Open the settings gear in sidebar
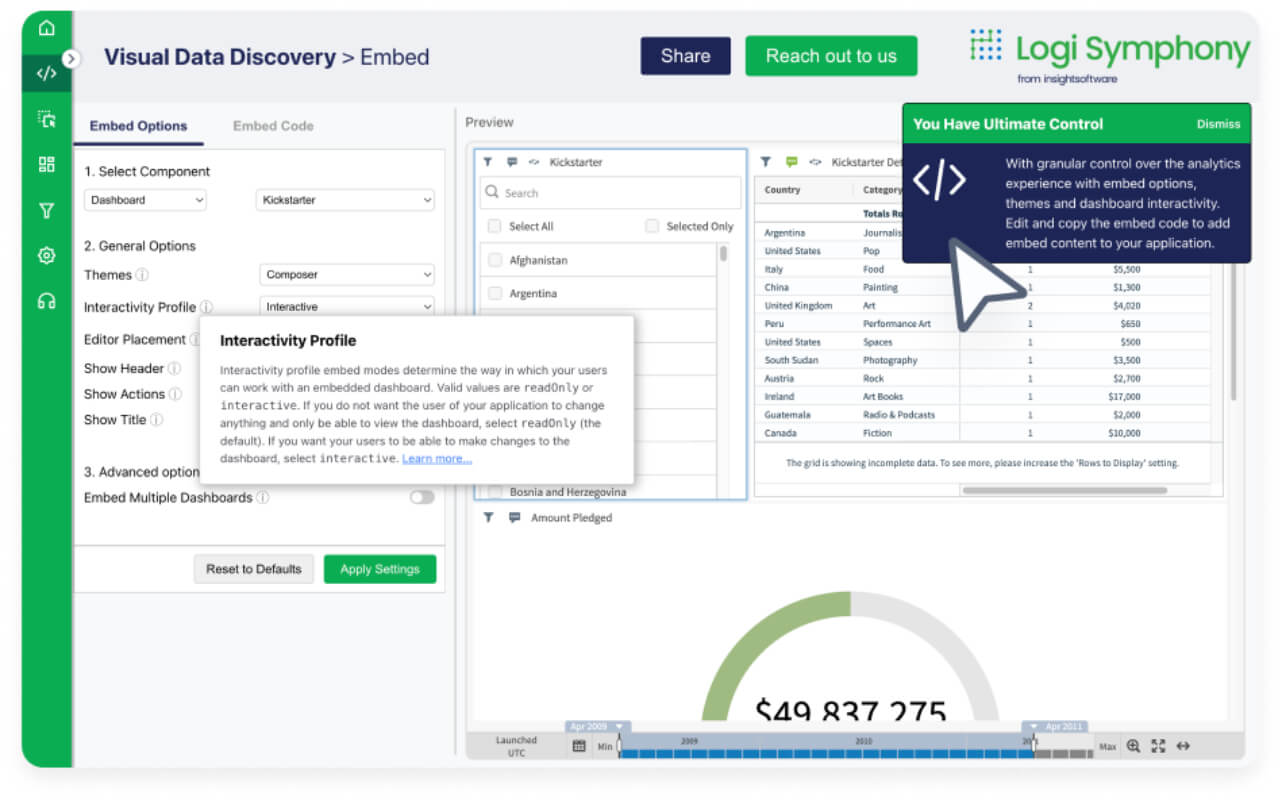The height and width of the screenshot is (800, 1282). pos(46,255)
